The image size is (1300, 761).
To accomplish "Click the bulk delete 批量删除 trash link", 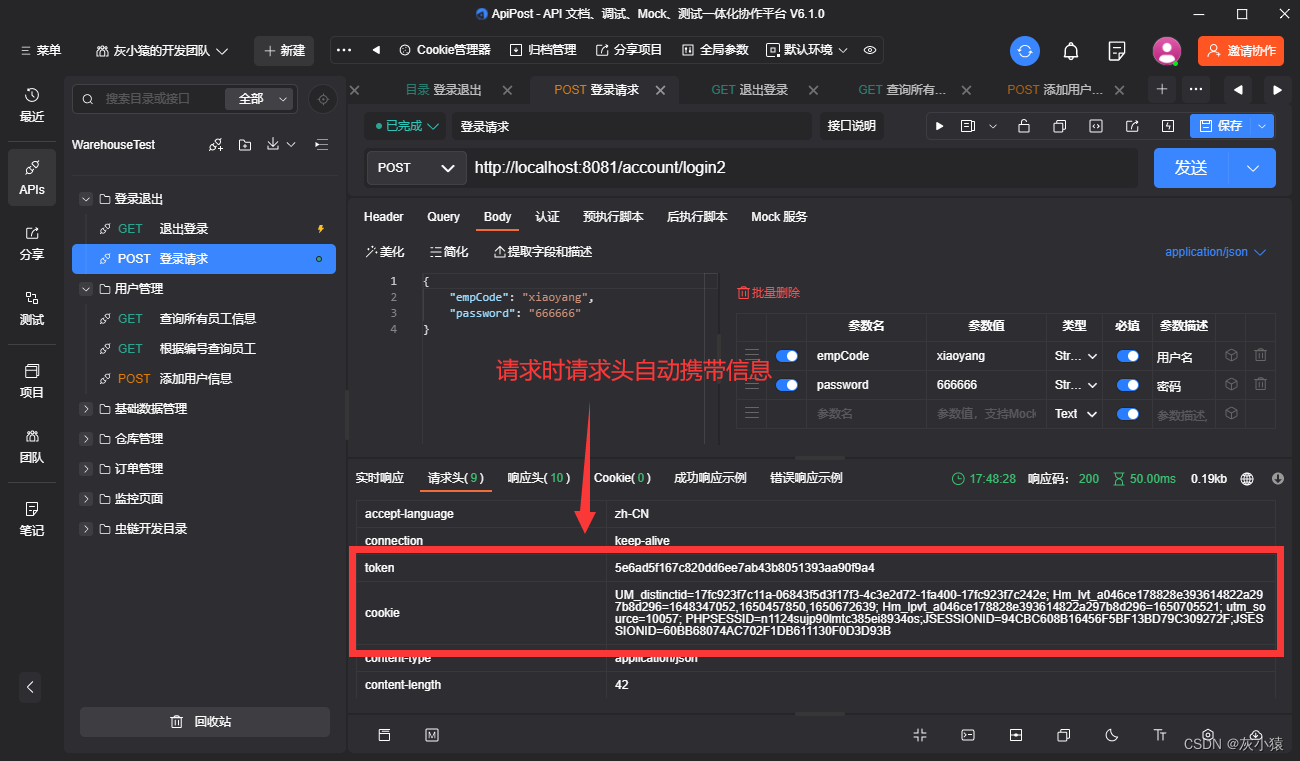I will [768, 293].
